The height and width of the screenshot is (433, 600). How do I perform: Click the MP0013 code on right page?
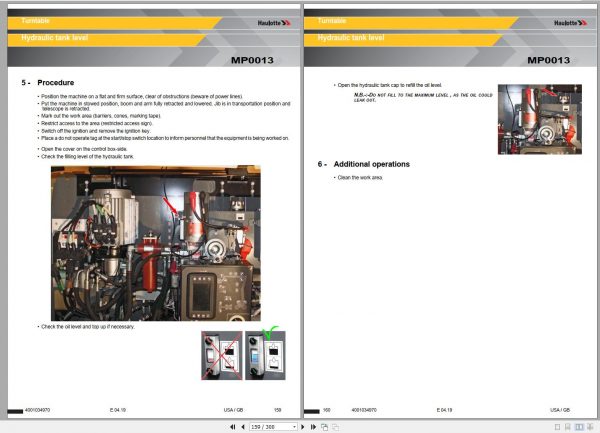coord(549,60)
